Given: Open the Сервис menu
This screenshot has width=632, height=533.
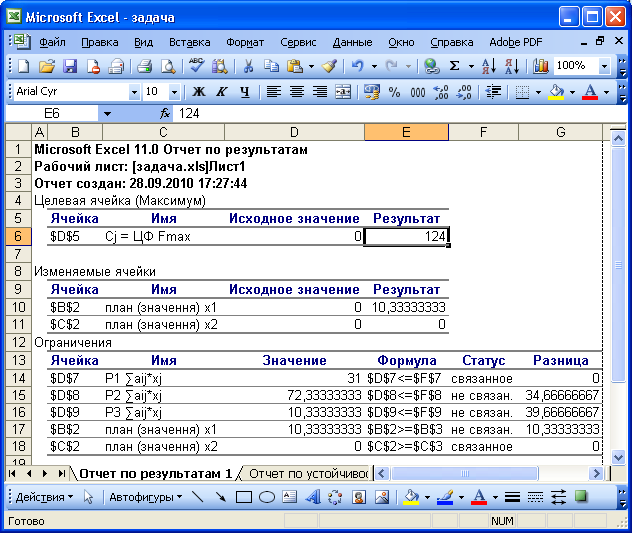Looking at the screenshot, I should coord(298,42).
